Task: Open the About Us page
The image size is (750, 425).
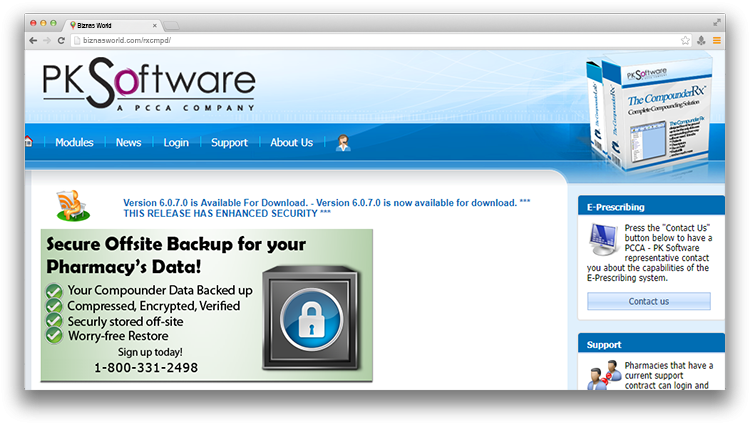Action: click(291, 142)
